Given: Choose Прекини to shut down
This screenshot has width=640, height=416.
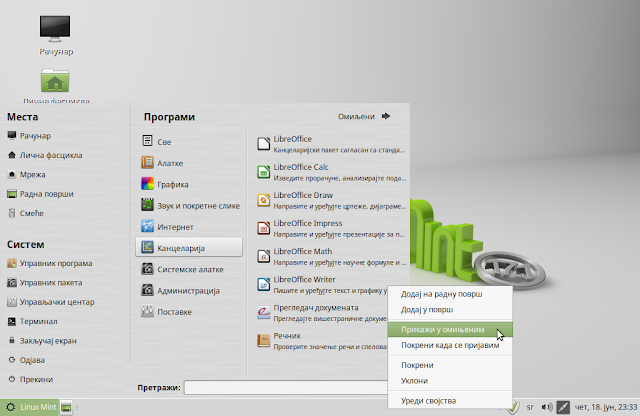Looking at the screenshot, I should tap(30, 379).
